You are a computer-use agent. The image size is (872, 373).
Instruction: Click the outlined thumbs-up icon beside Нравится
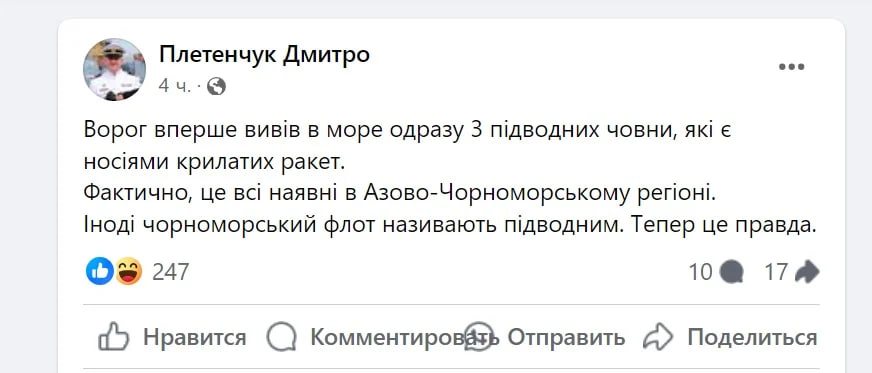tap(113, 336)
